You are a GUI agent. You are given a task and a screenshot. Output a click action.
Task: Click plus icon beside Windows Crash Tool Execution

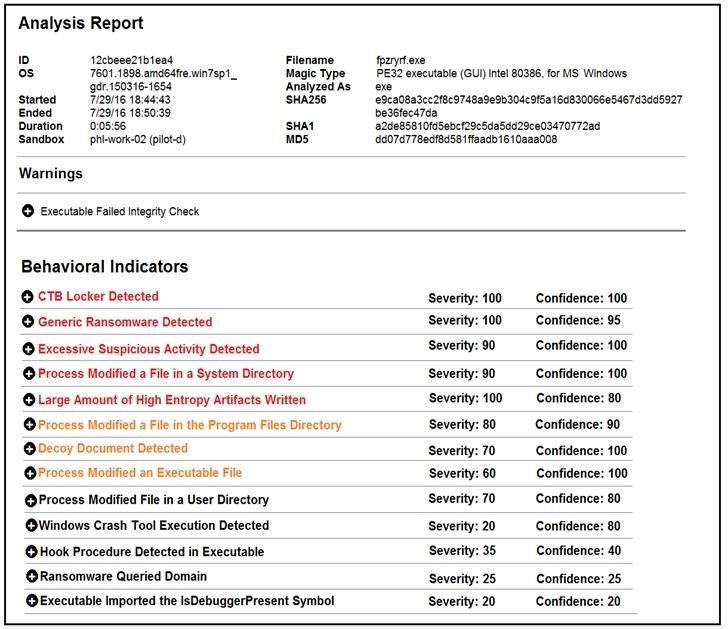(31, 526)
